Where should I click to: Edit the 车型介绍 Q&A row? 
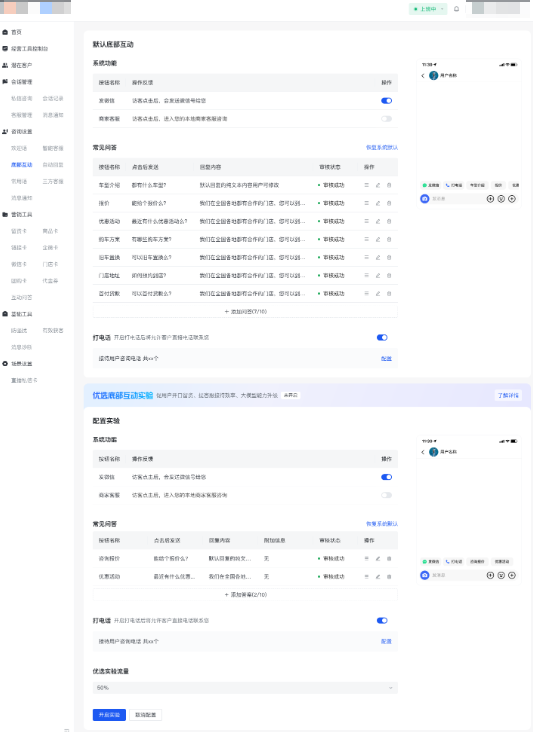(x=378, y=185)
